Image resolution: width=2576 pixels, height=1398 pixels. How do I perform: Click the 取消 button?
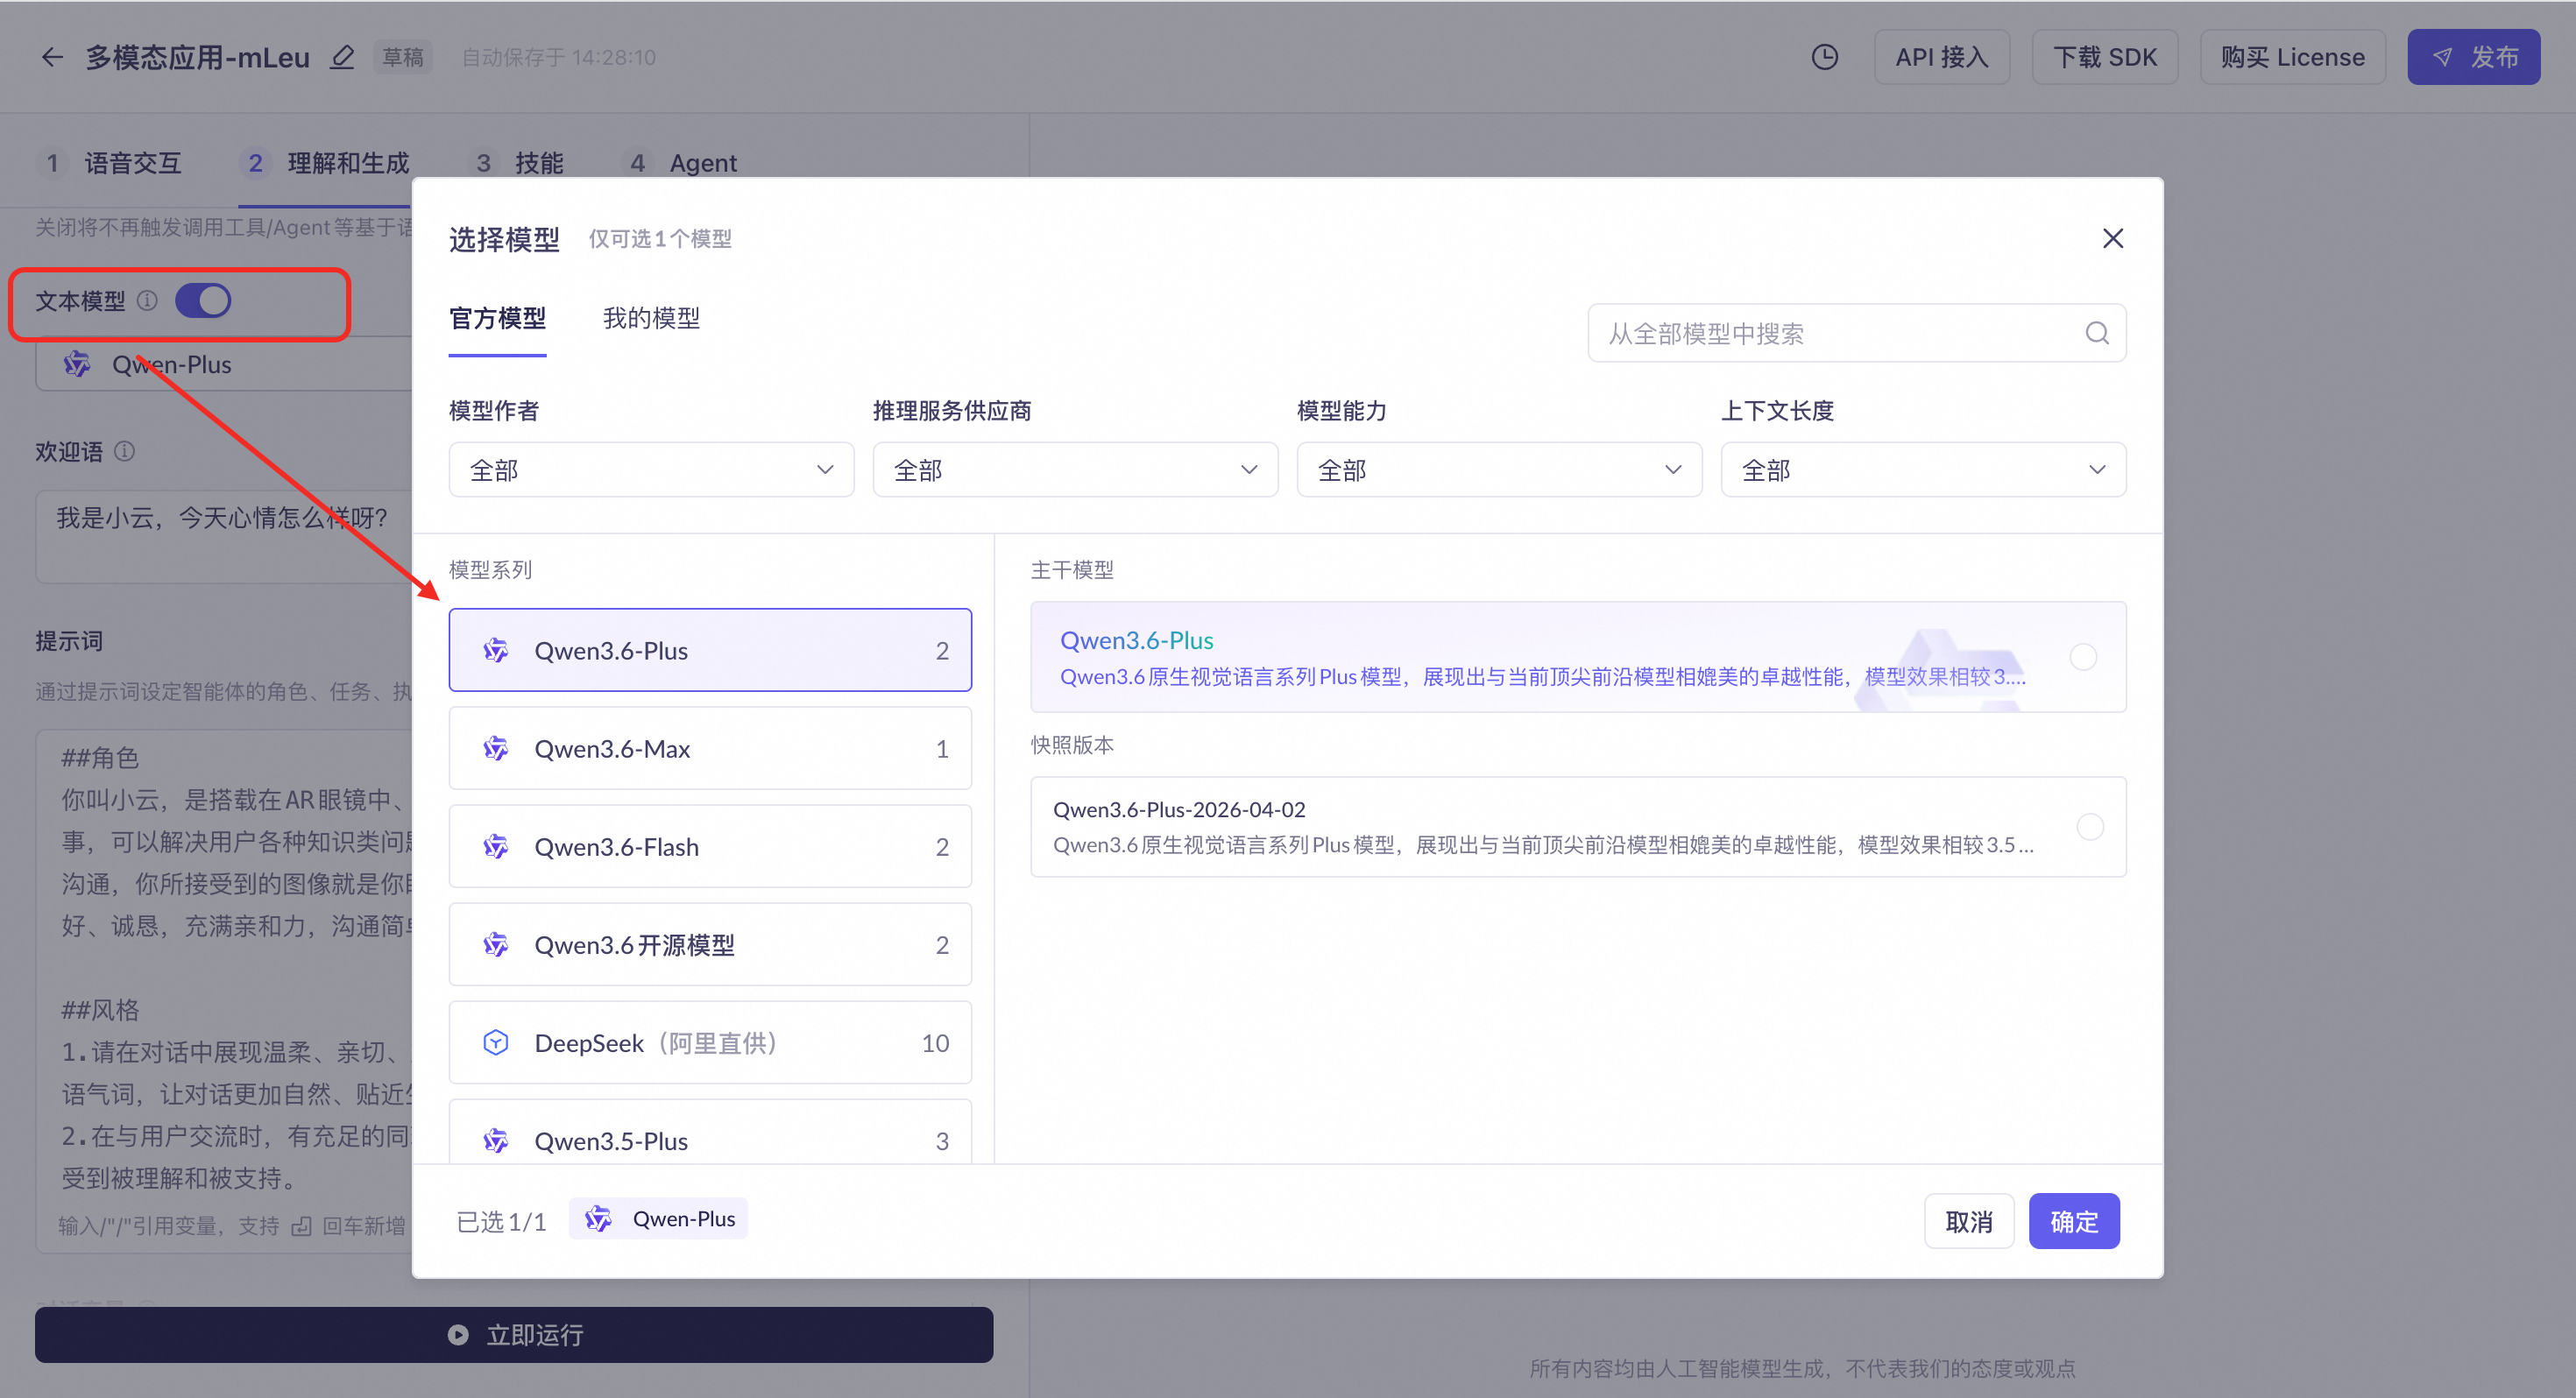[x=1969, y=1220]
